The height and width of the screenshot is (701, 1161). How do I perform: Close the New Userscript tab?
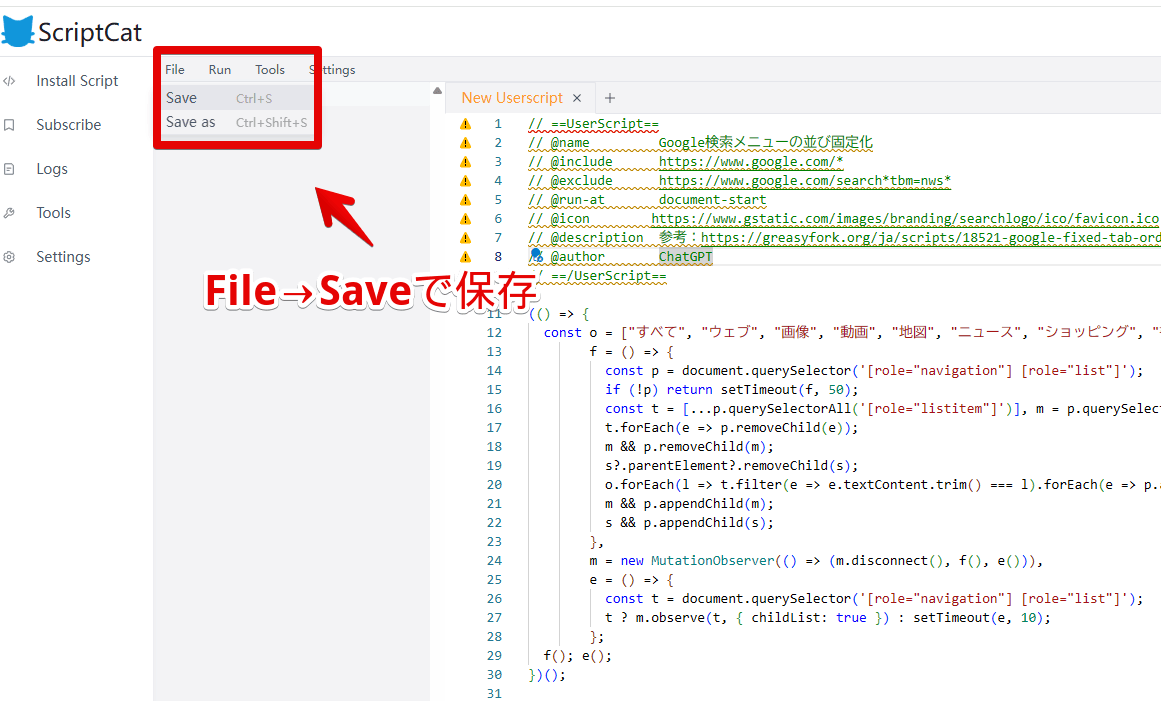click(x=577, y=98)
